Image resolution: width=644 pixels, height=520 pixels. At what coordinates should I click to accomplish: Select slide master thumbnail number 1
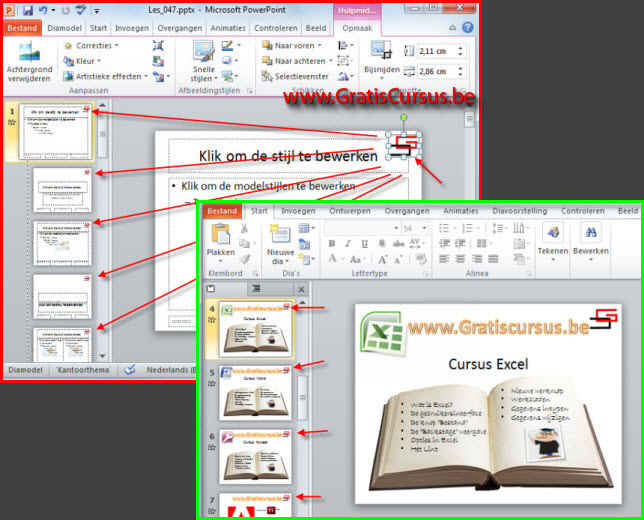pyautogui.click(x=56, y=132)
